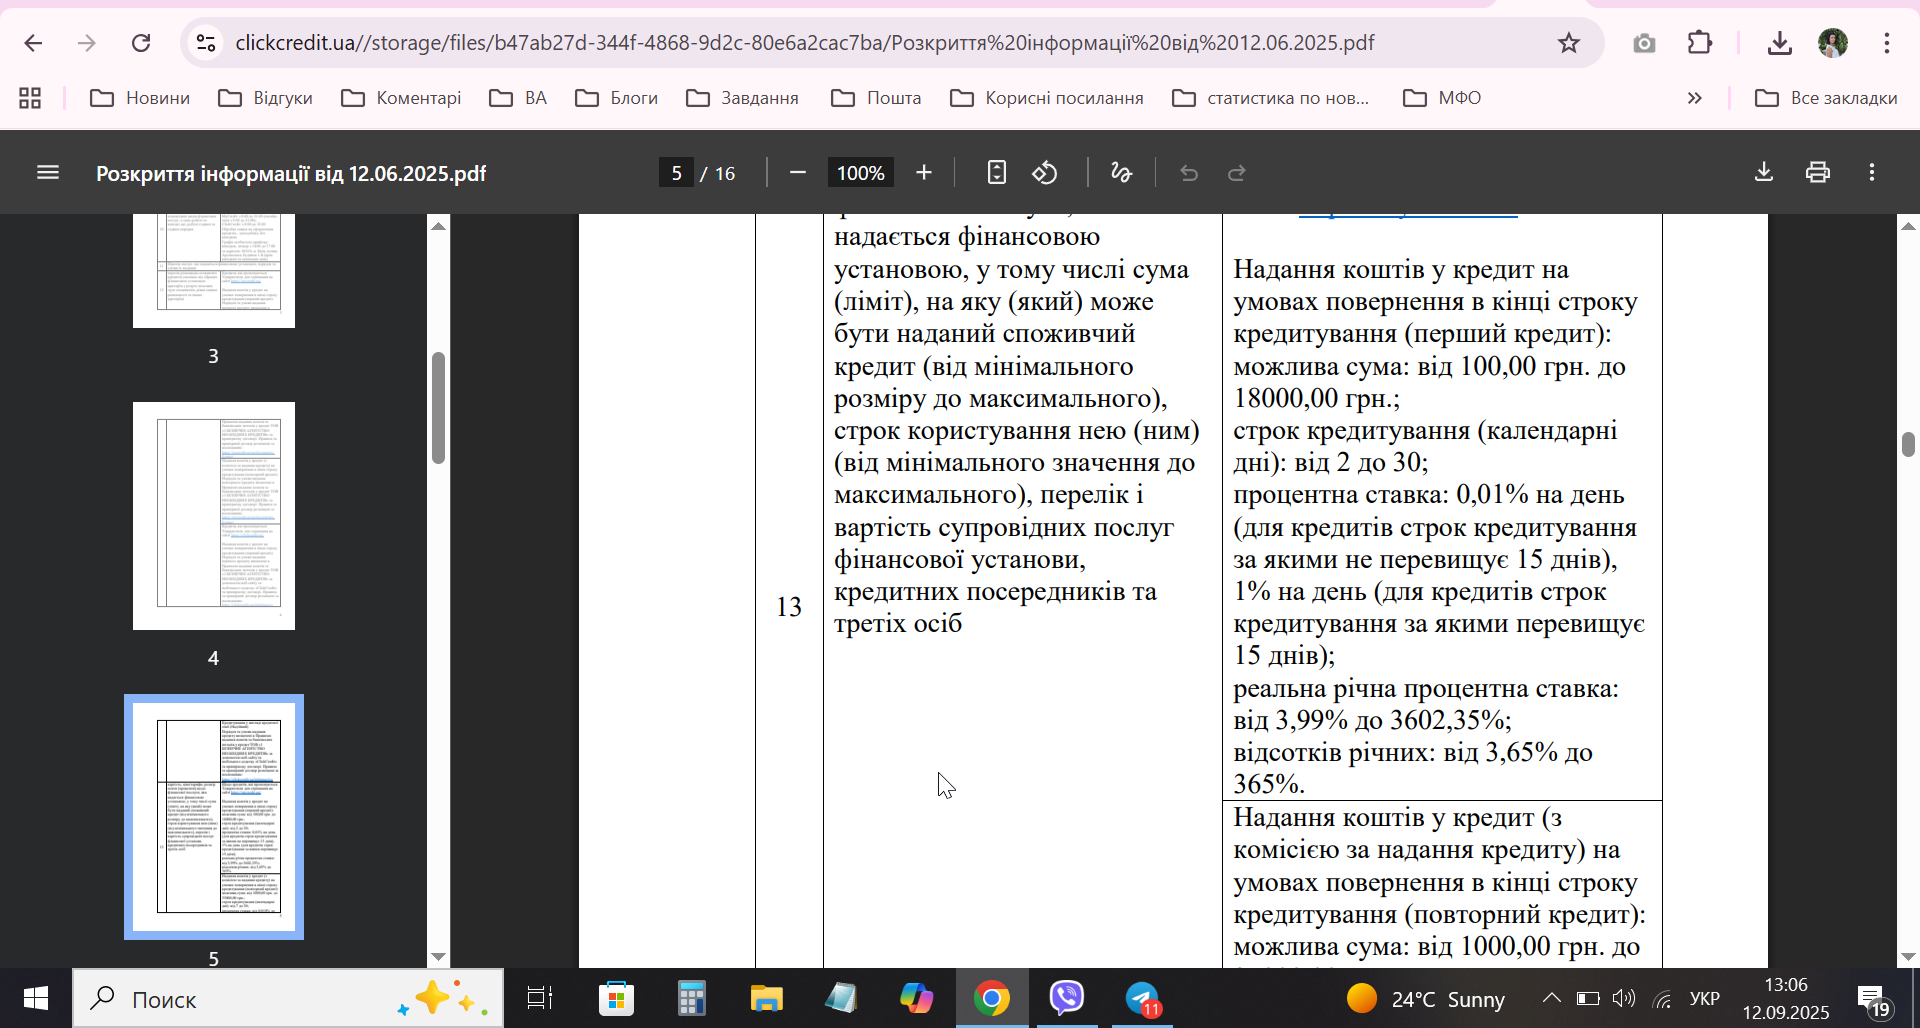Zoom out with the minus button
Viewport: 1920px width, 1028px height.
797,173
